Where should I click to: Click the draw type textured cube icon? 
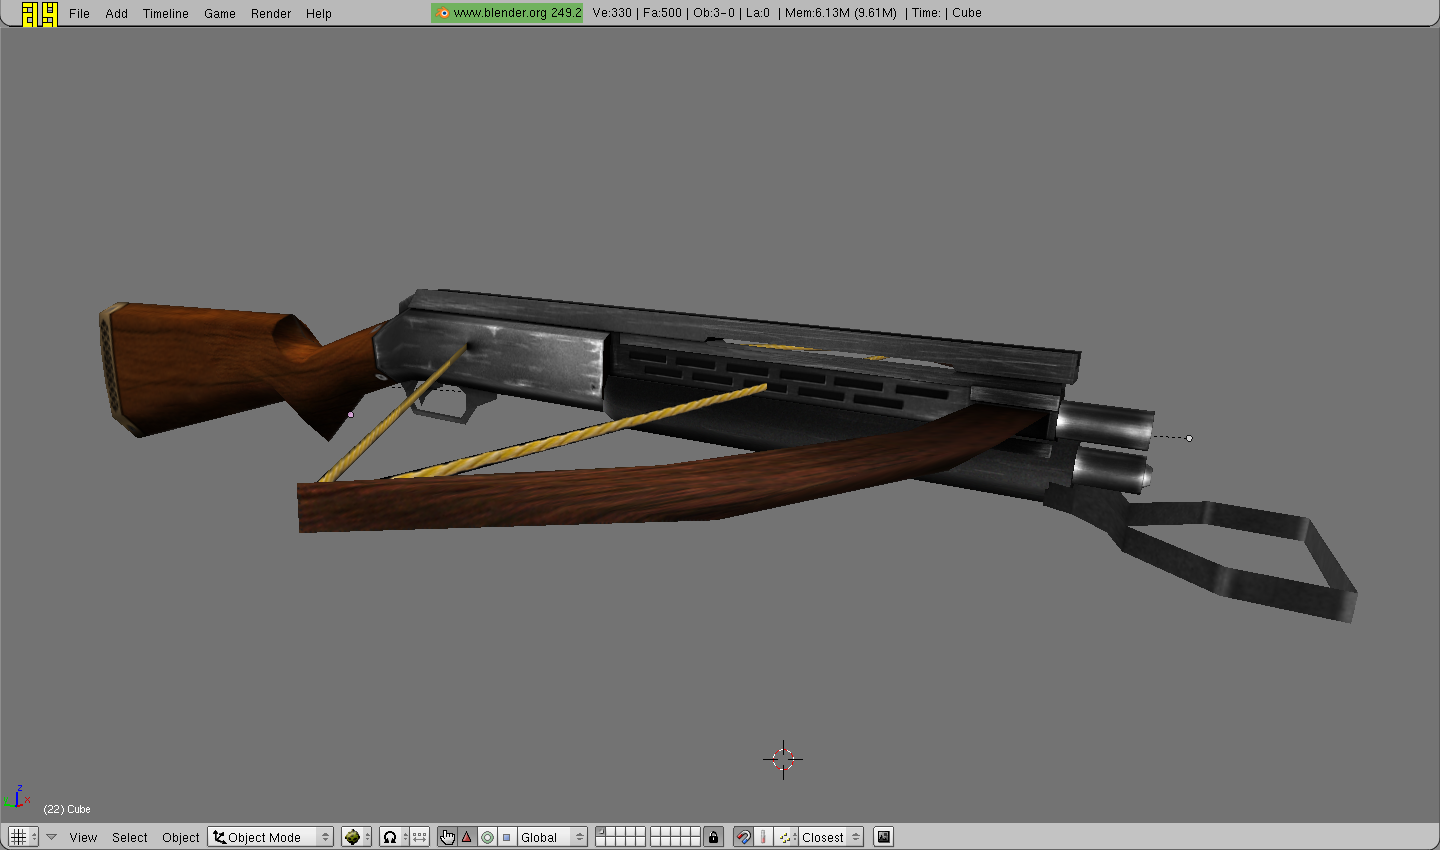[352, 837]
